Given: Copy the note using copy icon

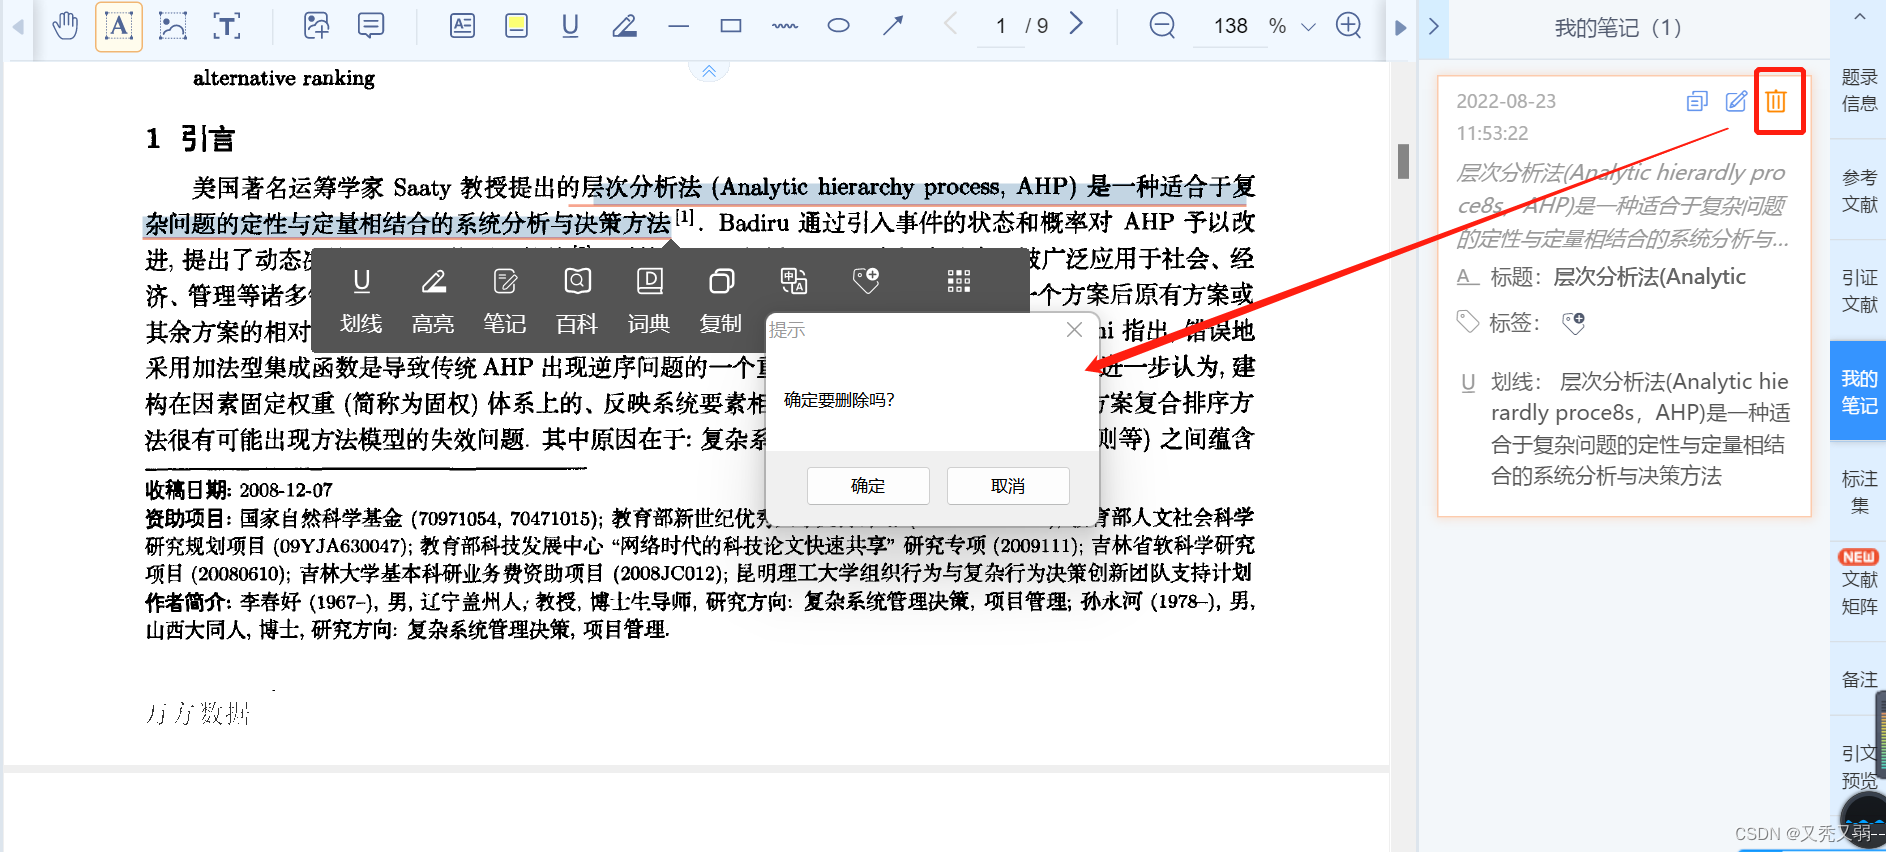Looking at the screenshot, I should pyautogui.click(x=1697, y=101).
